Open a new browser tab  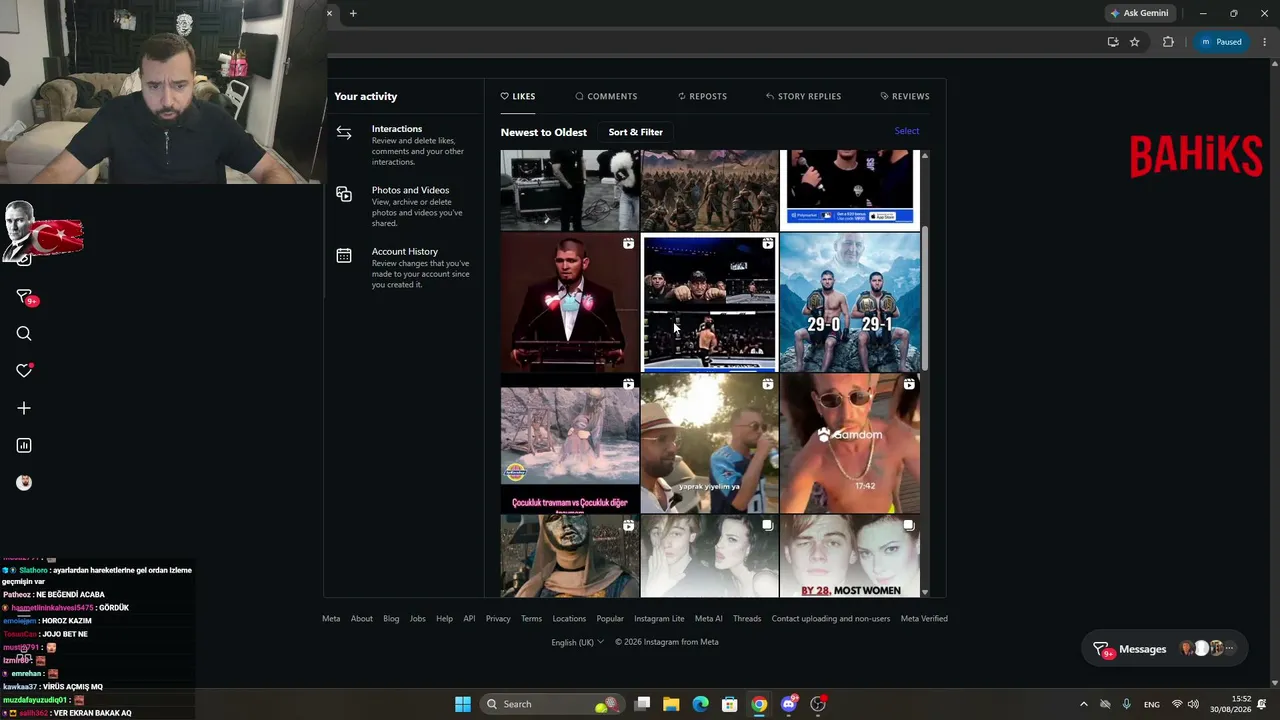click(x=353, y=13)
